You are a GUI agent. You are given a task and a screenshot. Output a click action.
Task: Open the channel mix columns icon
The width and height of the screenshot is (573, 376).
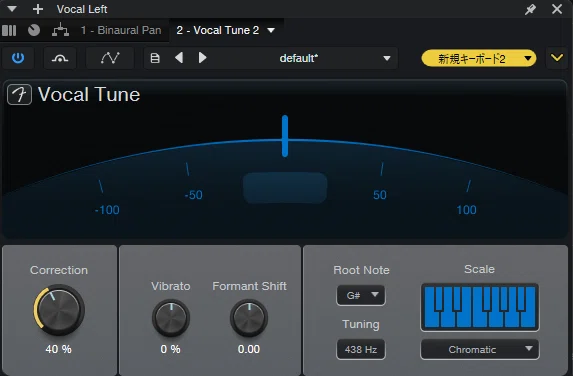pos(9,30)
